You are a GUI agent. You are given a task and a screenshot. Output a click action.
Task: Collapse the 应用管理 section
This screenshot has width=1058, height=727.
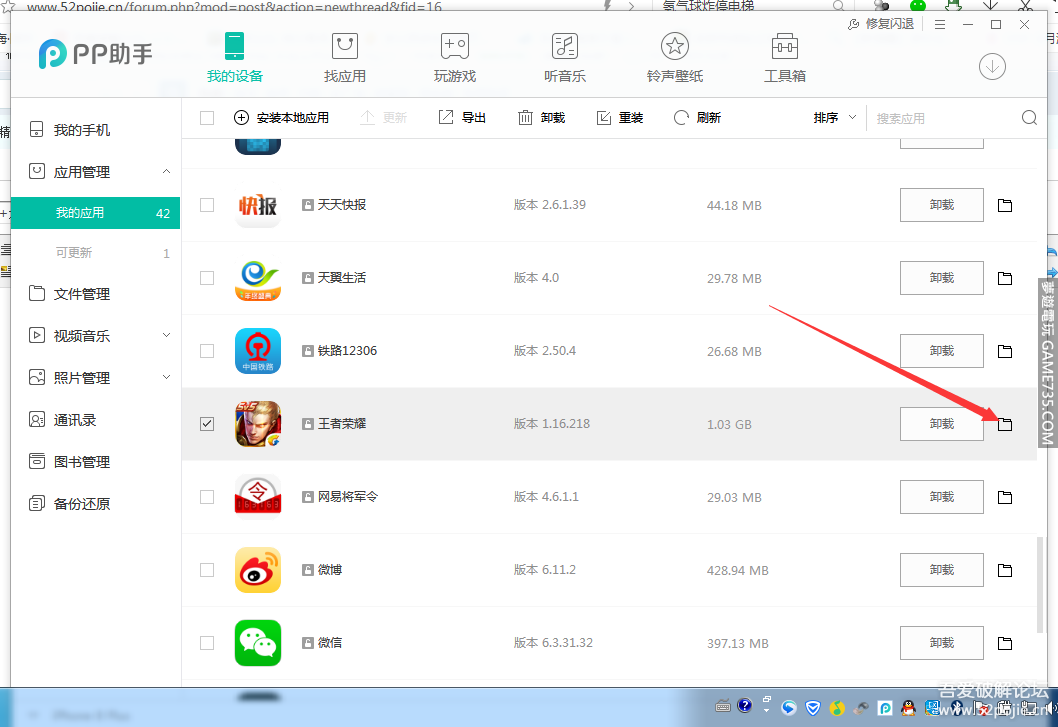pos(166,172)
